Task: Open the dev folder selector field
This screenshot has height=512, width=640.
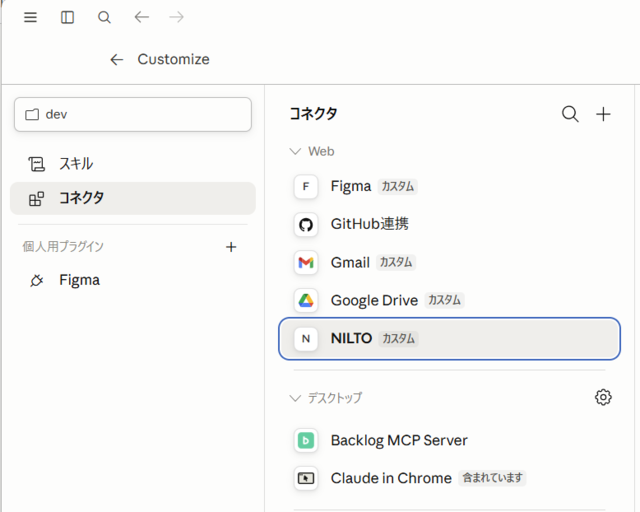Action: coord(133,114)
